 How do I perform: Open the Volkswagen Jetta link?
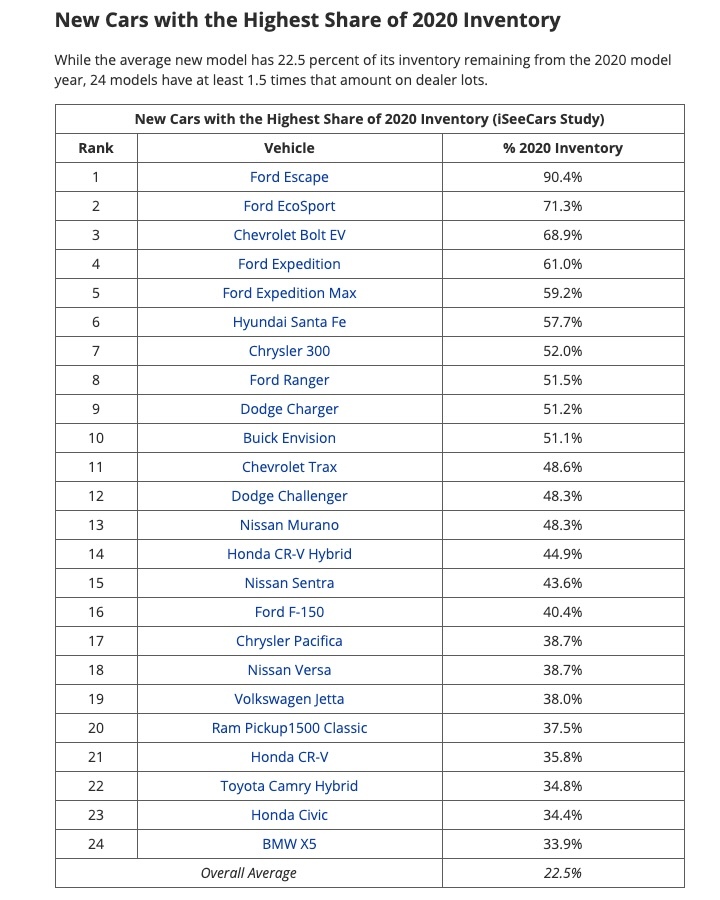pos(289,699)
